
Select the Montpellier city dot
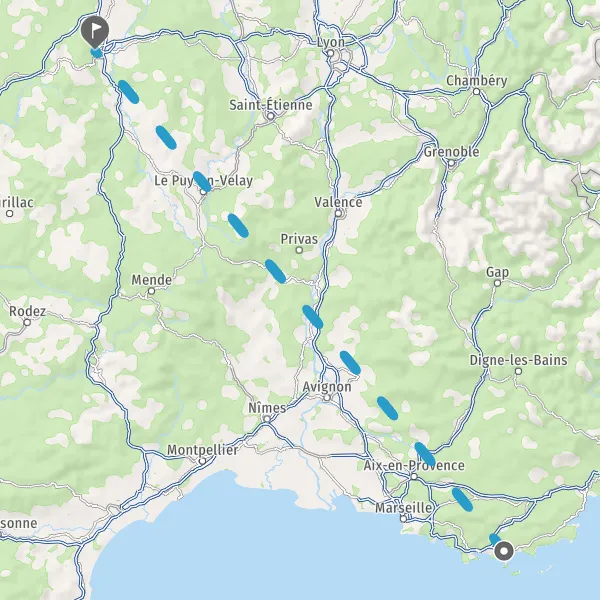[x=202, y=461]
